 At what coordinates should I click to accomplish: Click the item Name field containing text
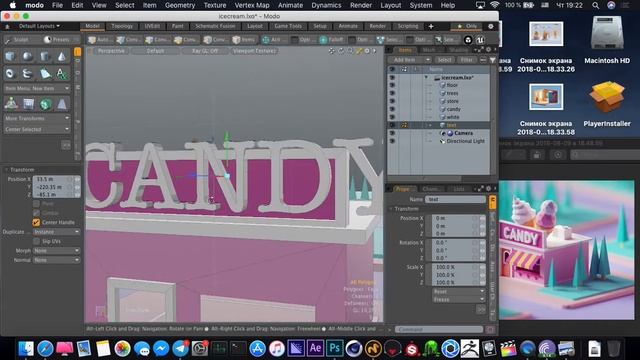pos(455,200)
